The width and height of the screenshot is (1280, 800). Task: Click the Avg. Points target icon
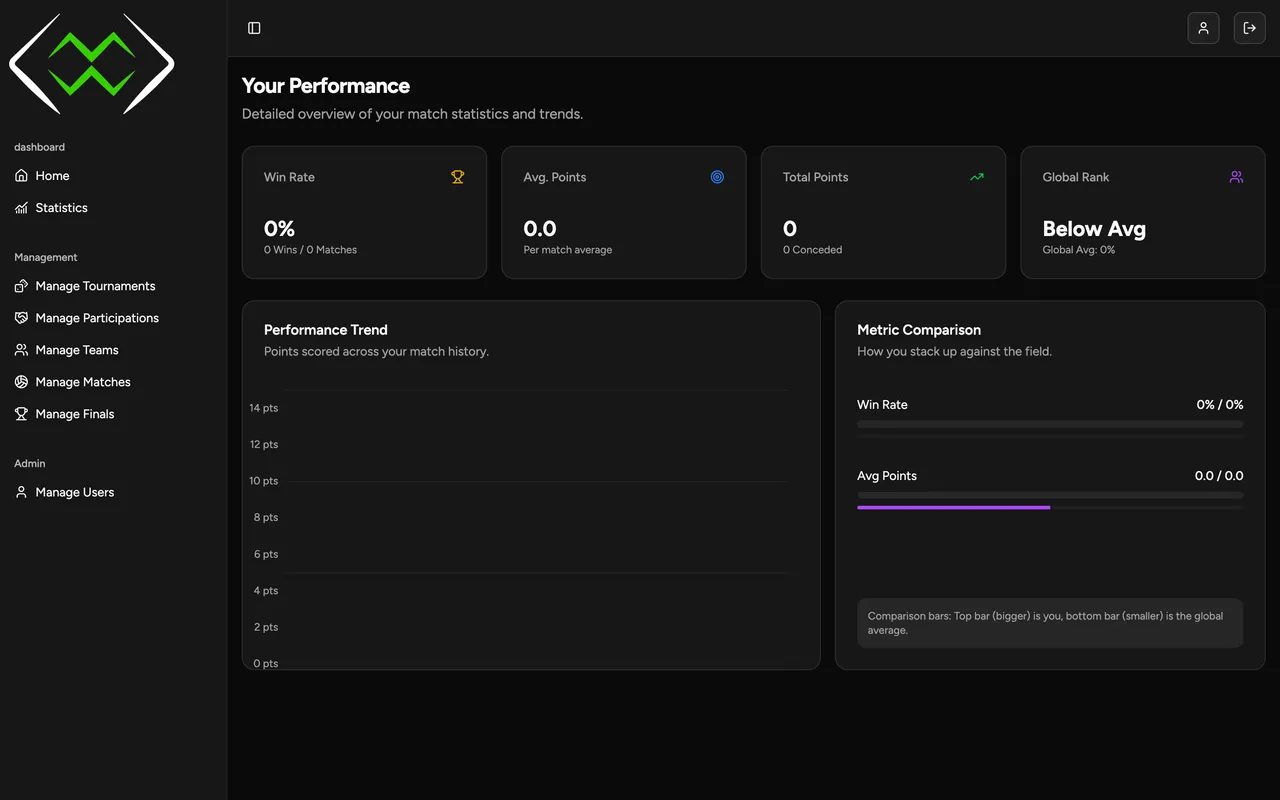(717, 177)
